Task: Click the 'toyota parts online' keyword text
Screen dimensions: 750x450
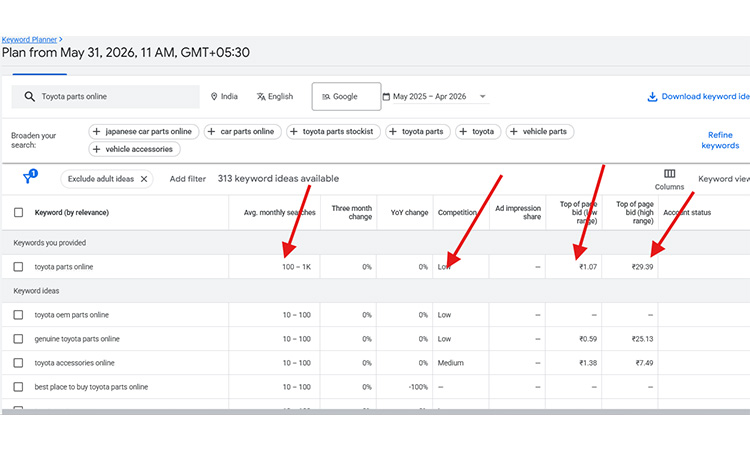Action: tap(64, 267)
